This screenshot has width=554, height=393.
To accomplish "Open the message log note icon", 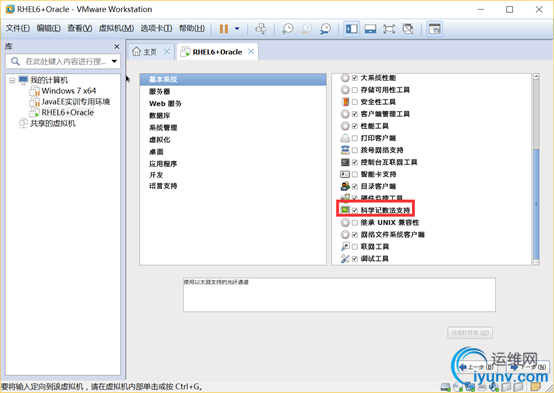I will [535, 387].
